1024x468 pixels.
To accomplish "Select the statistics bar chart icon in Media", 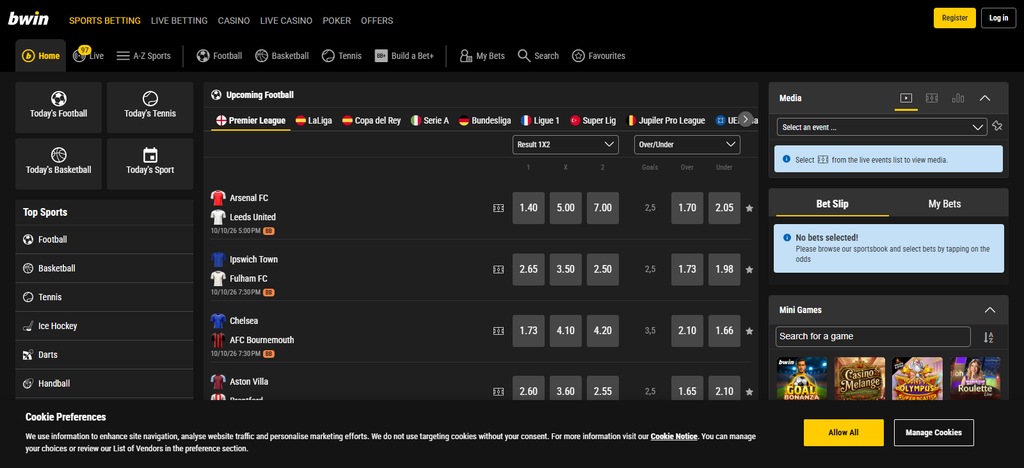I will click(958, 98).
